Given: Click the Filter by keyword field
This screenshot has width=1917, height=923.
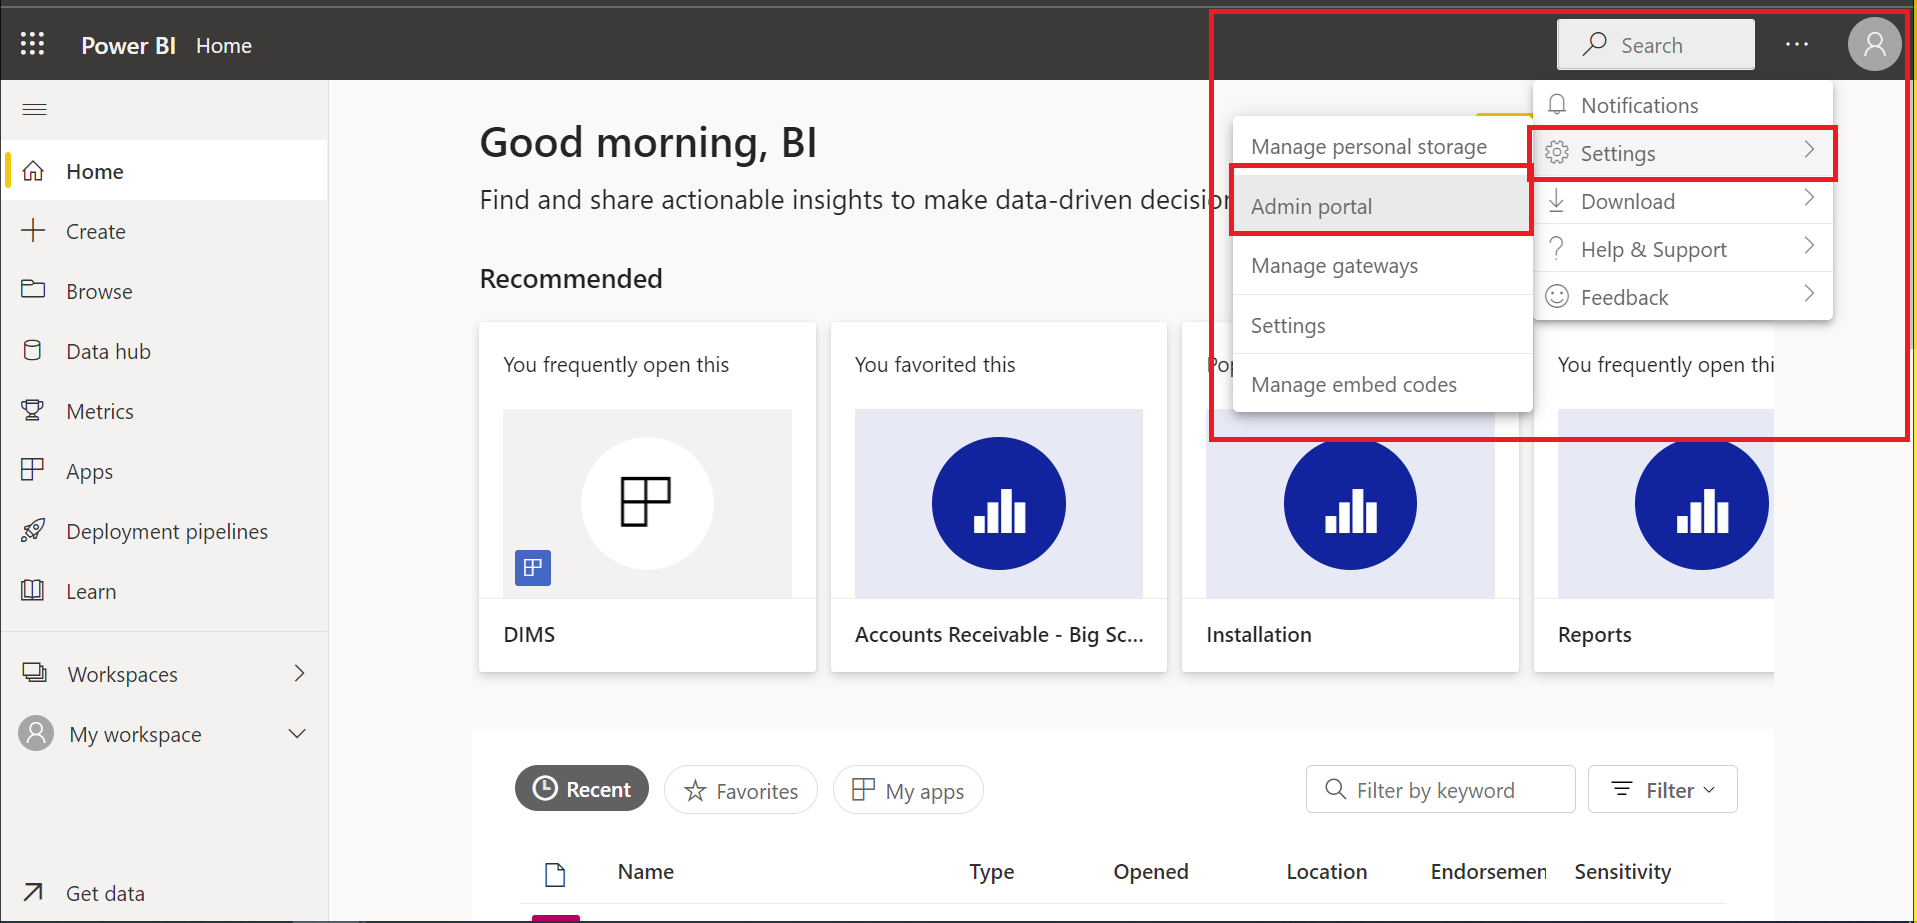Looking at the screenshot, I should pos(1440,790).
